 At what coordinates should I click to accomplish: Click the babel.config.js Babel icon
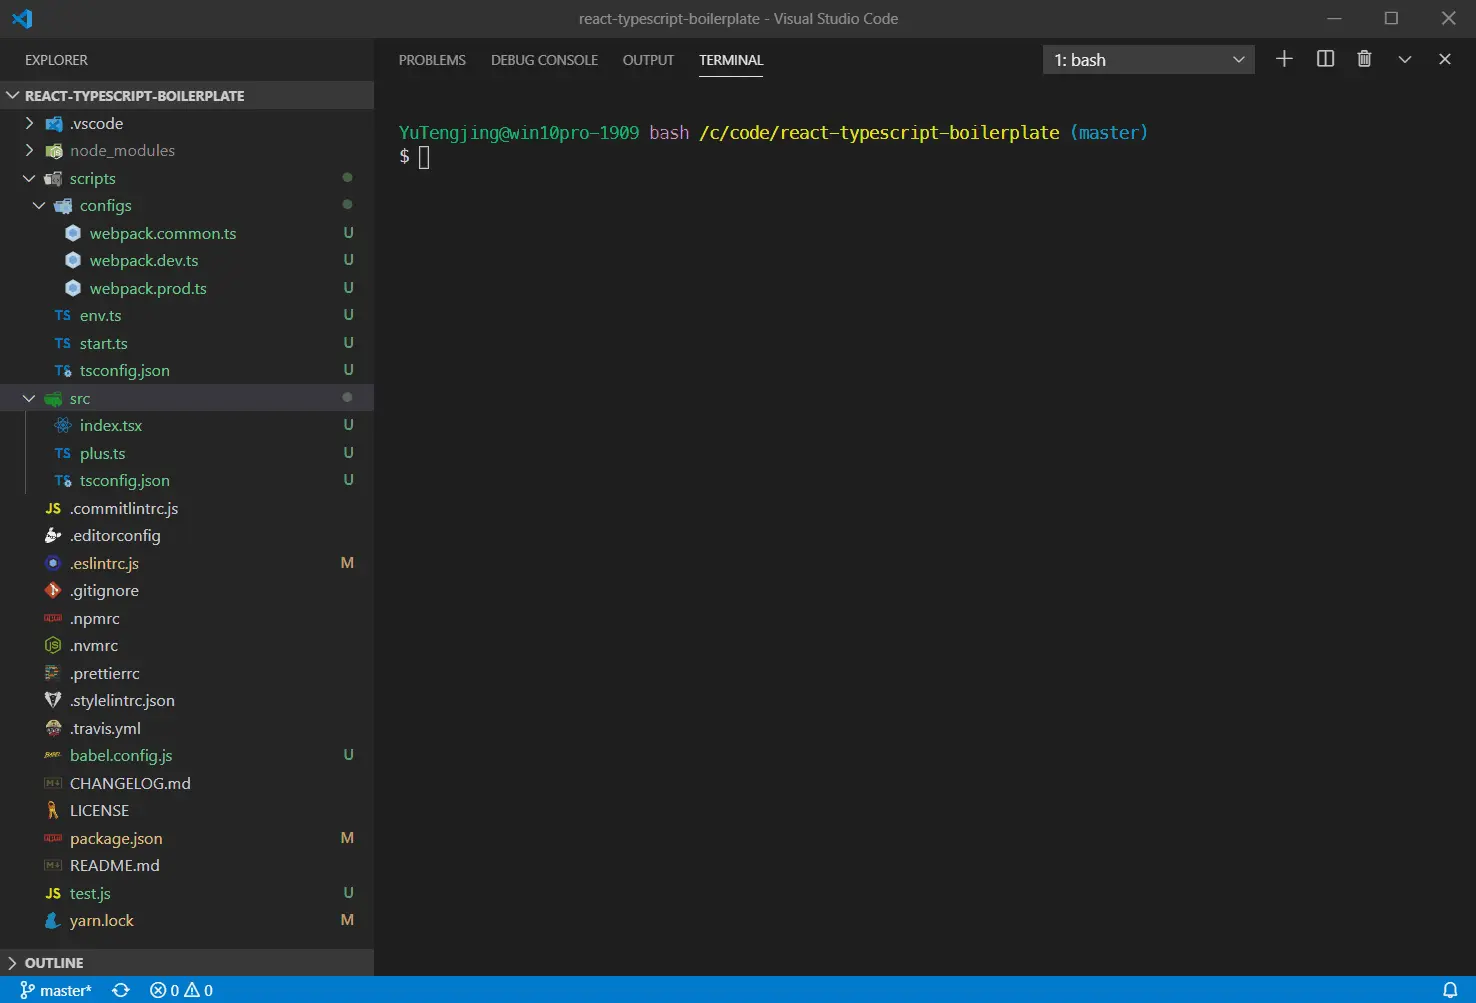click(53, 755)
